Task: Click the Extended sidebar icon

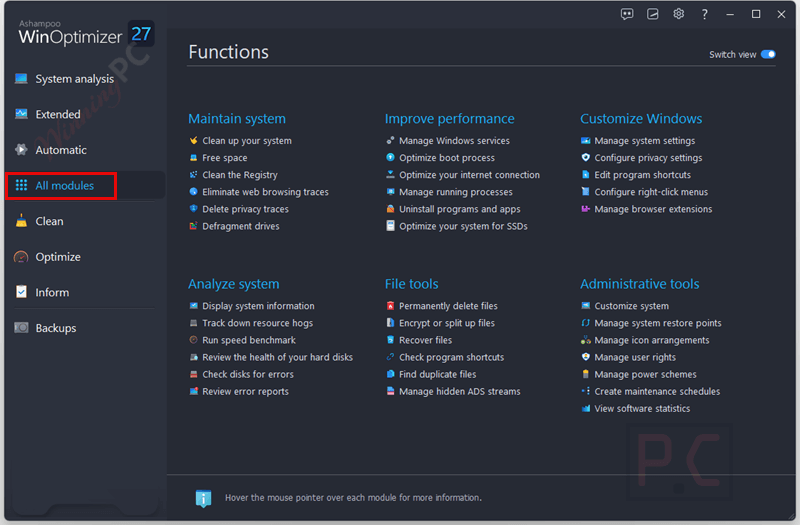Action: click(x=21, y=114)
